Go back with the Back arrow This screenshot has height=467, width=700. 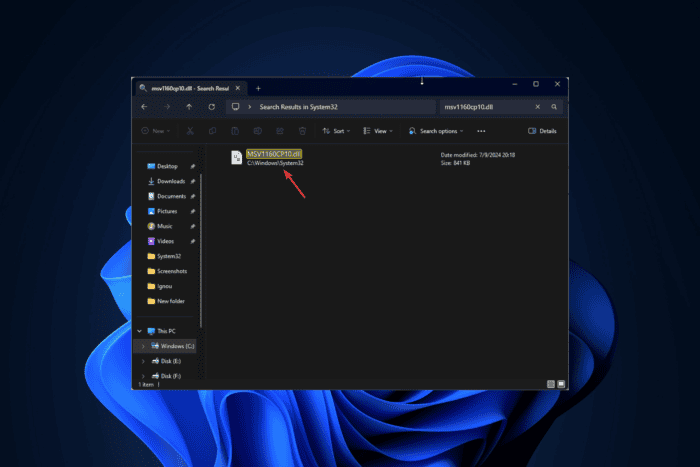144,107
